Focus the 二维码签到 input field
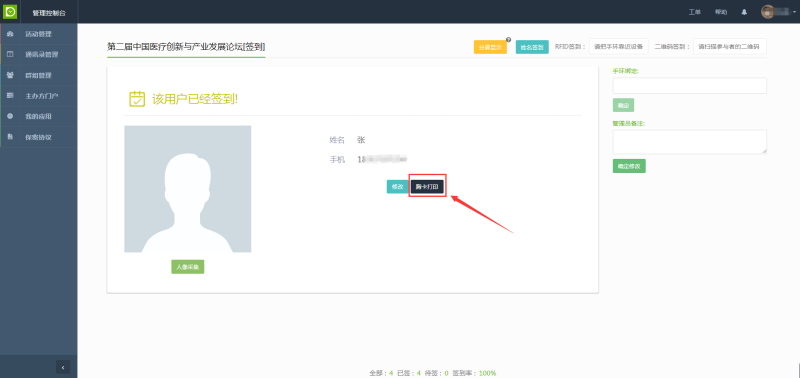The image size is (800, 378). point(730,46)
